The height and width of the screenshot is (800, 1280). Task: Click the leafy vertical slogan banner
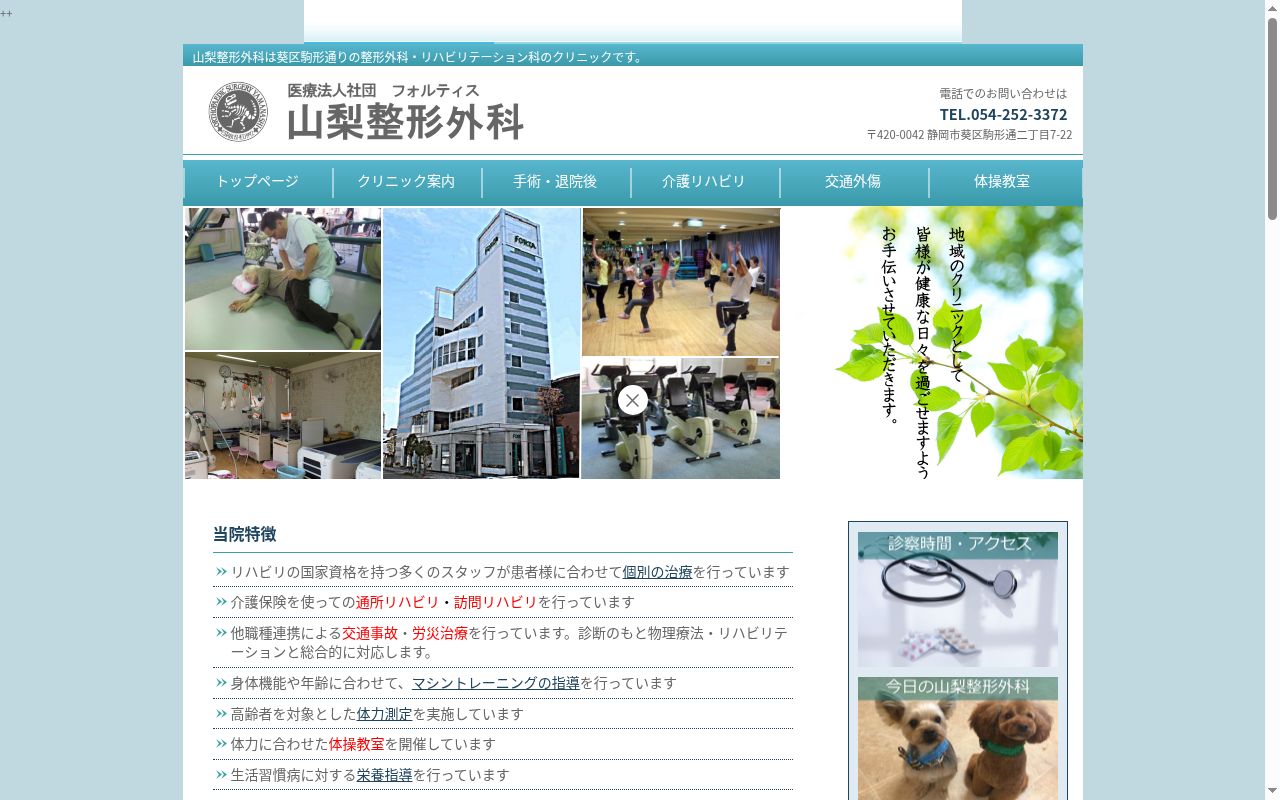point(933,343)
